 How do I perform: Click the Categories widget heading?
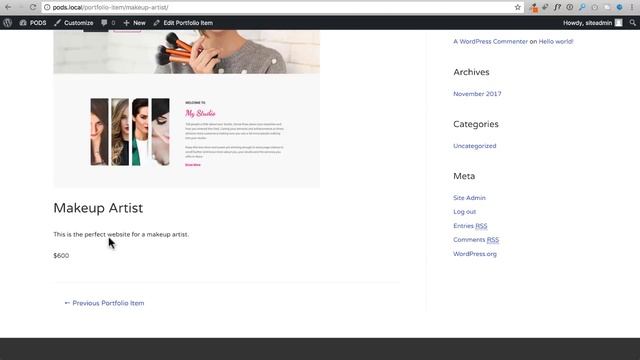(476, 124)
